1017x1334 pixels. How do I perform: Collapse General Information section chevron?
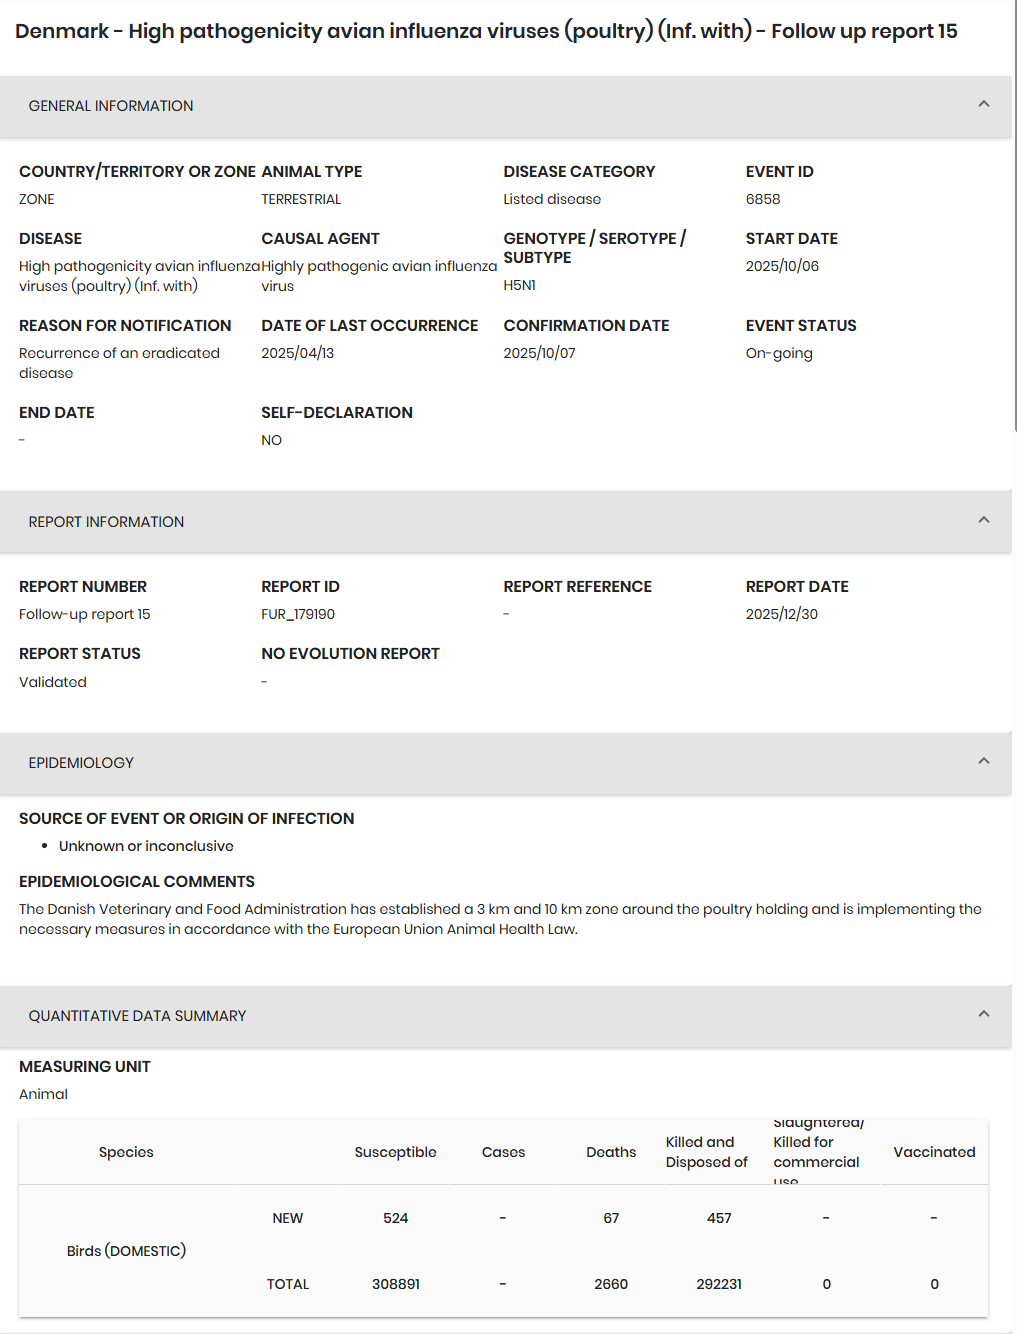tap(983, 104)
